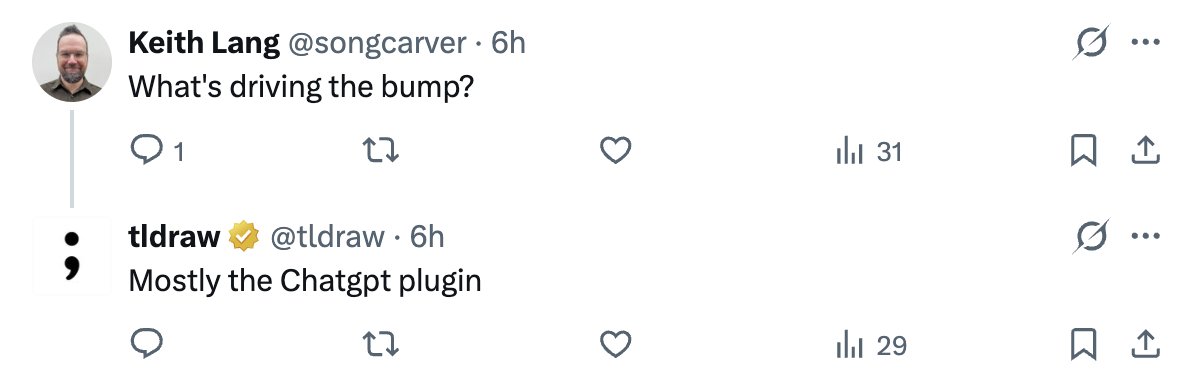Share the tldraw tweet

coord(1144,345)
